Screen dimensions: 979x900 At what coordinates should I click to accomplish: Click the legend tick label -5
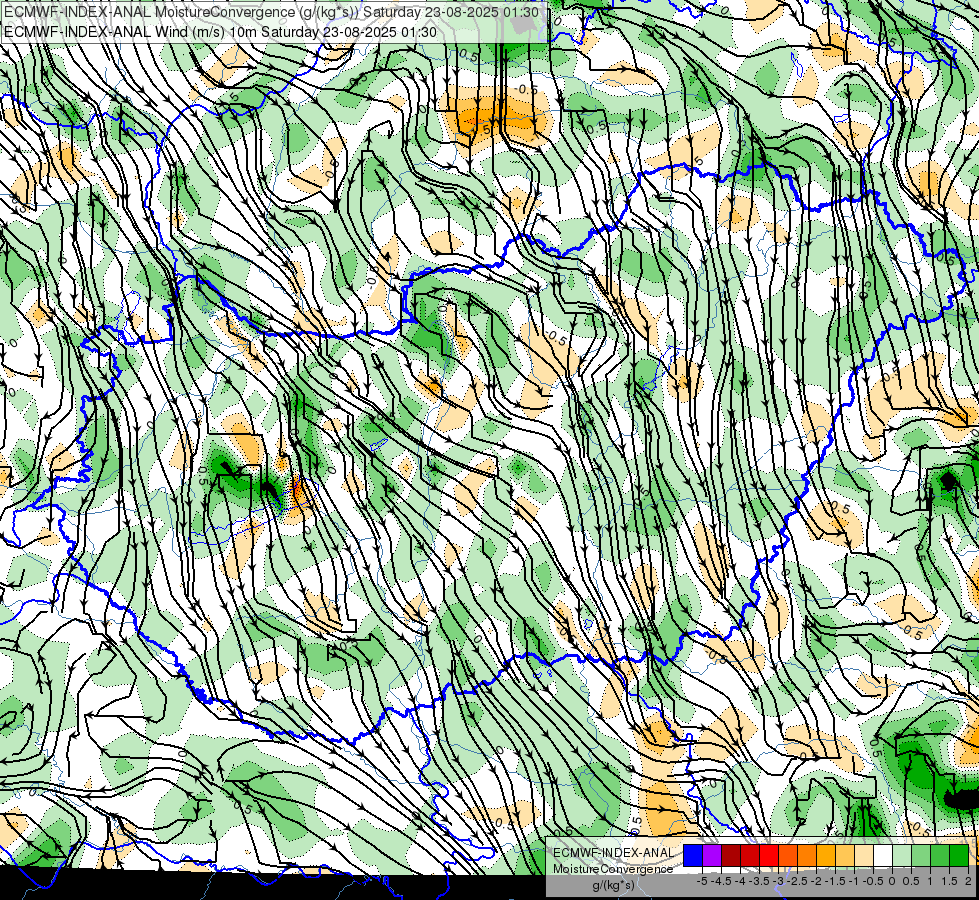(x=702, y=881)
